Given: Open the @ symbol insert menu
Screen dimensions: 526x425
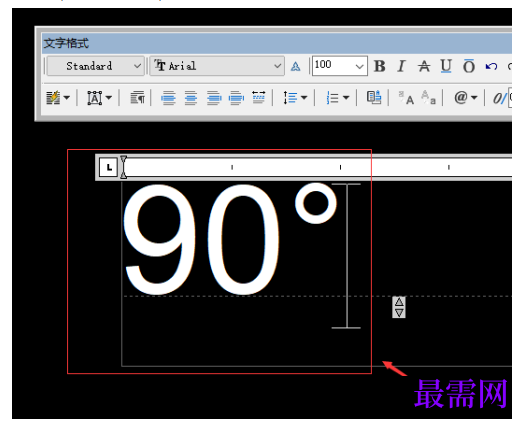Looking at the screenshot, I should [x=465, y=98].
